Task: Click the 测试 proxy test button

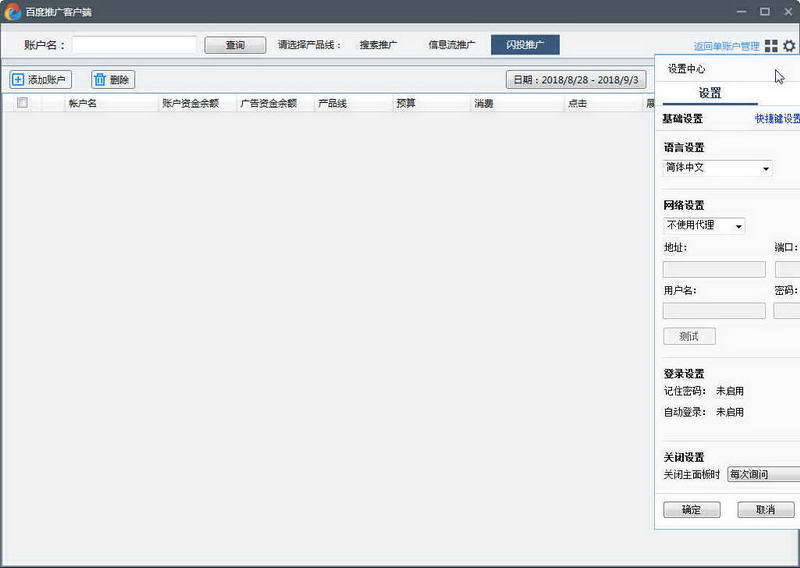Action: click(689, 336)
